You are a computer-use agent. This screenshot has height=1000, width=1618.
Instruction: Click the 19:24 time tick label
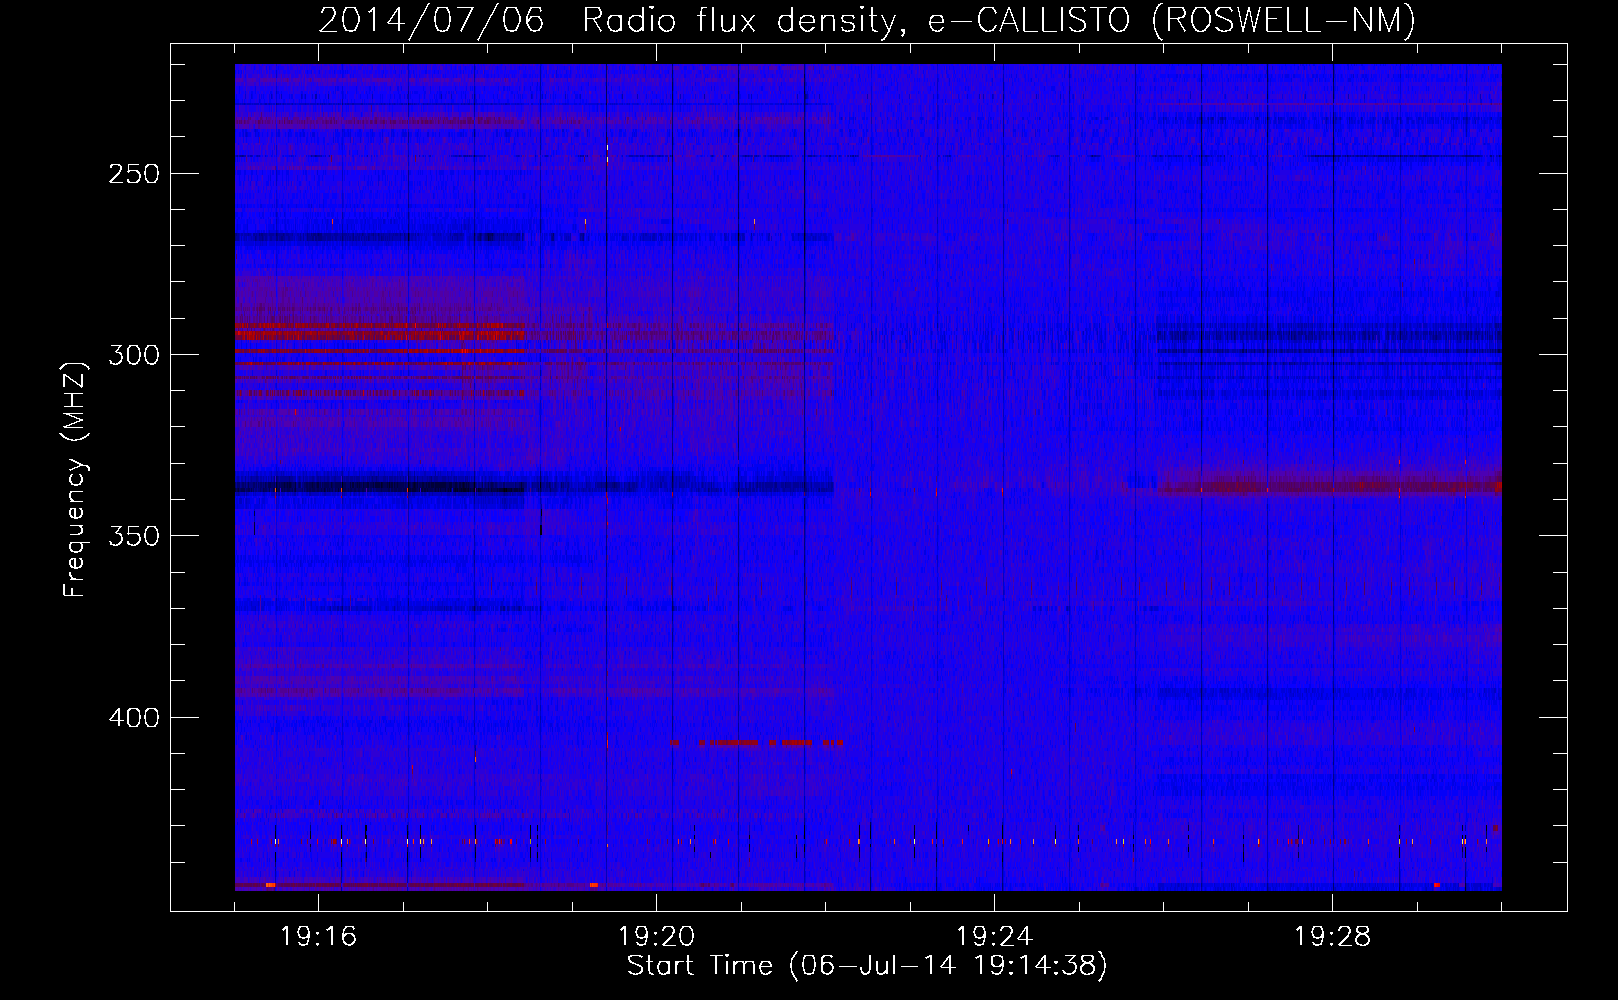coord(994,937)
